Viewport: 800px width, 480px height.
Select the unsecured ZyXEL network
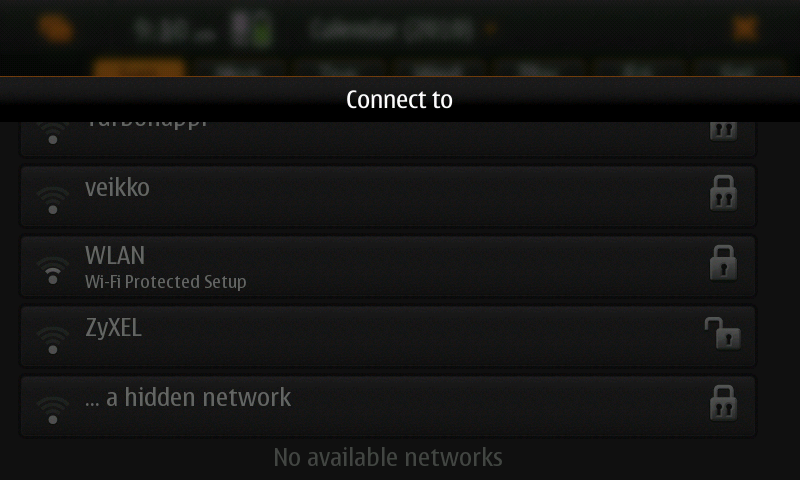388,336
